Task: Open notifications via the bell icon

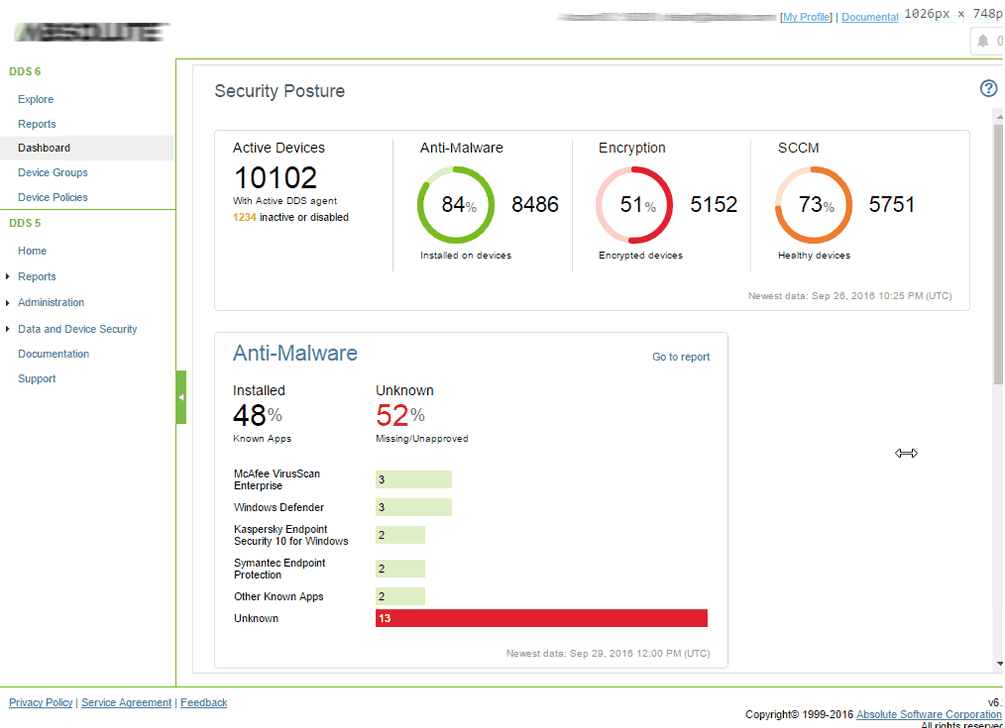Action: pyautogui.click(x=984, y=41)
